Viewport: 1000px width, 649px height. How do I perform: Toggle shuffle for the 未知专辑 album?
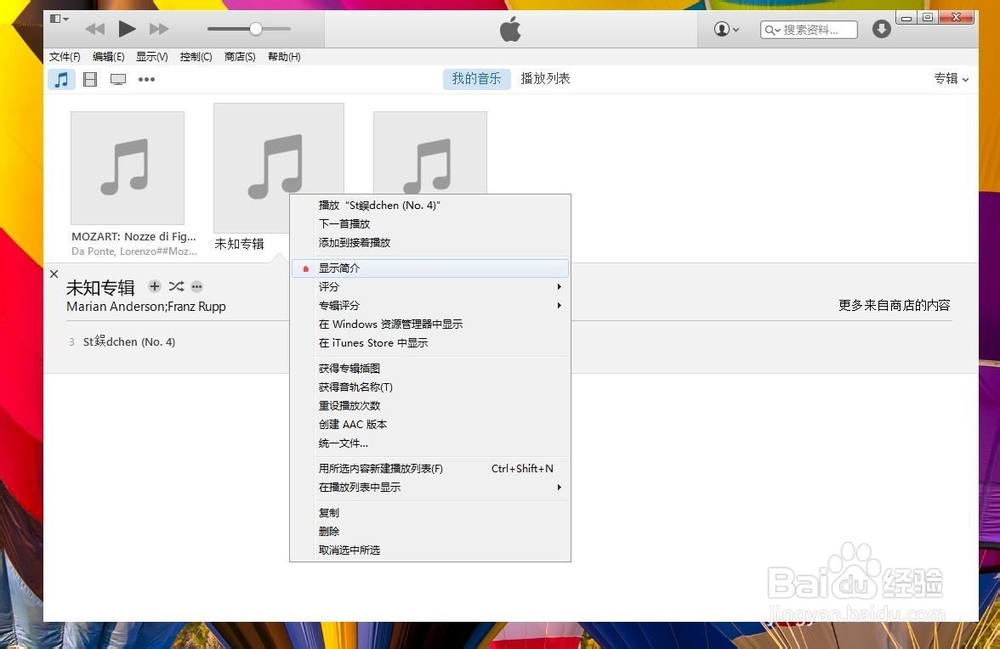[176, 286]
